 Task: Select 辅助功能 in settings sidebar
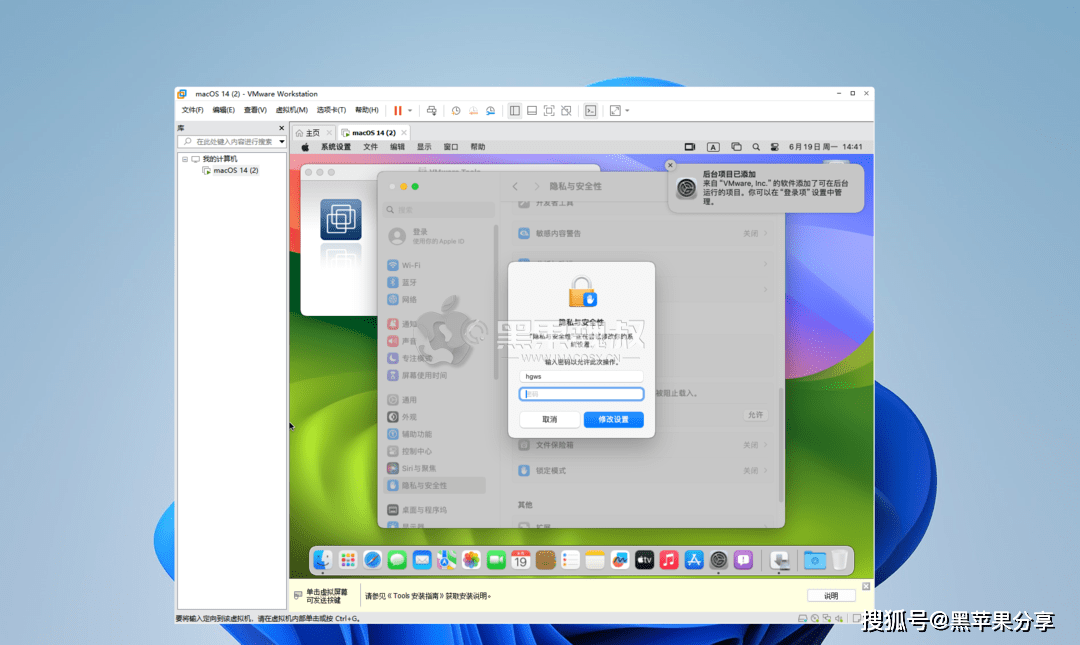pos(434,434)
